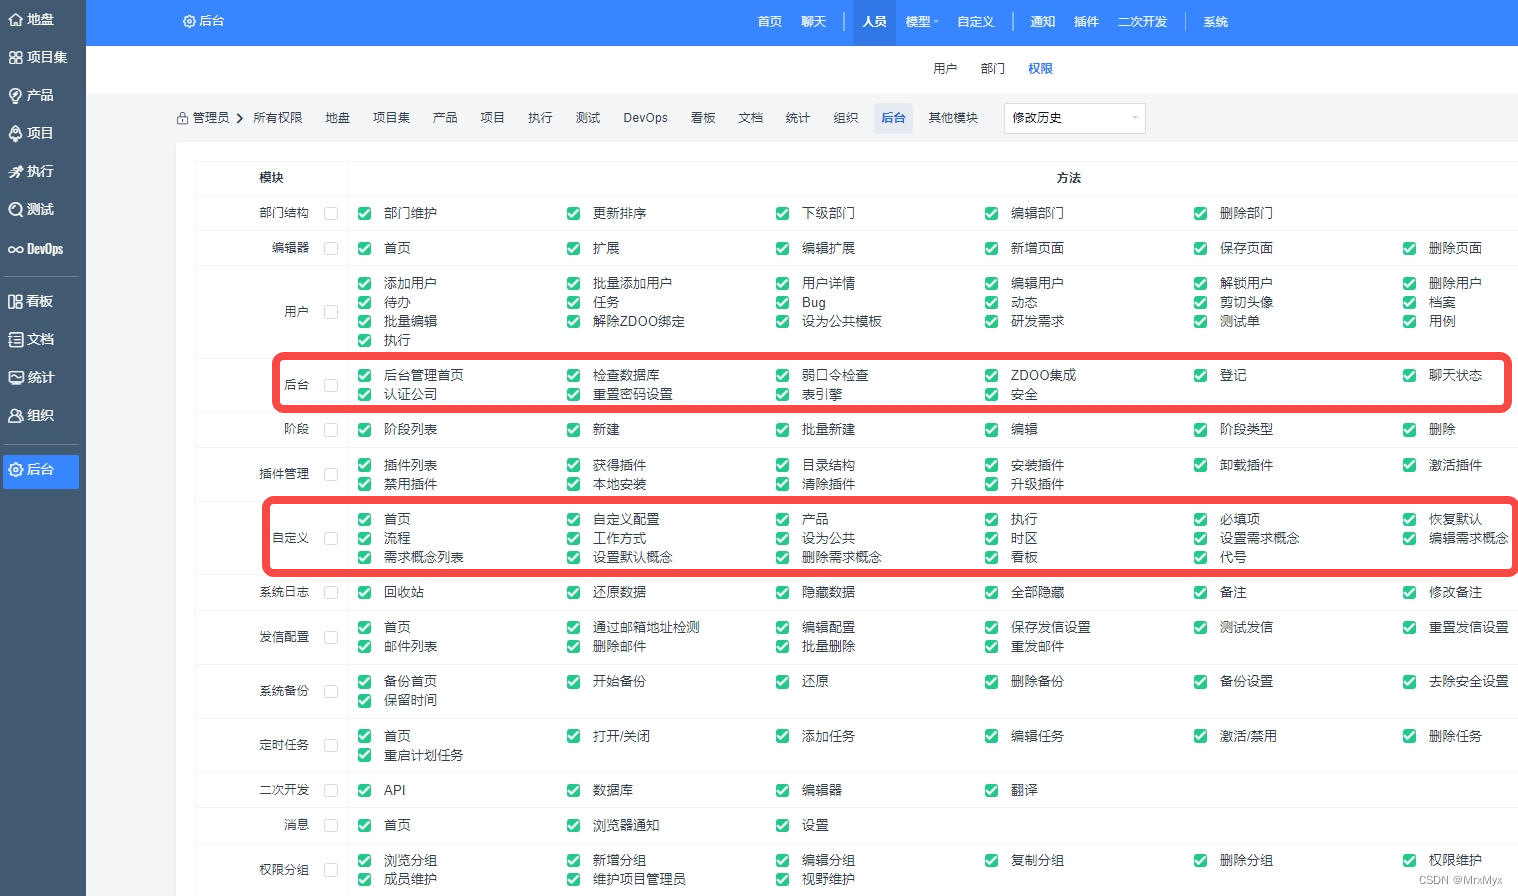This screenshot has height=896, width=1518.
Task: Select 人员 in top navigation
Action: pos(875,21)
